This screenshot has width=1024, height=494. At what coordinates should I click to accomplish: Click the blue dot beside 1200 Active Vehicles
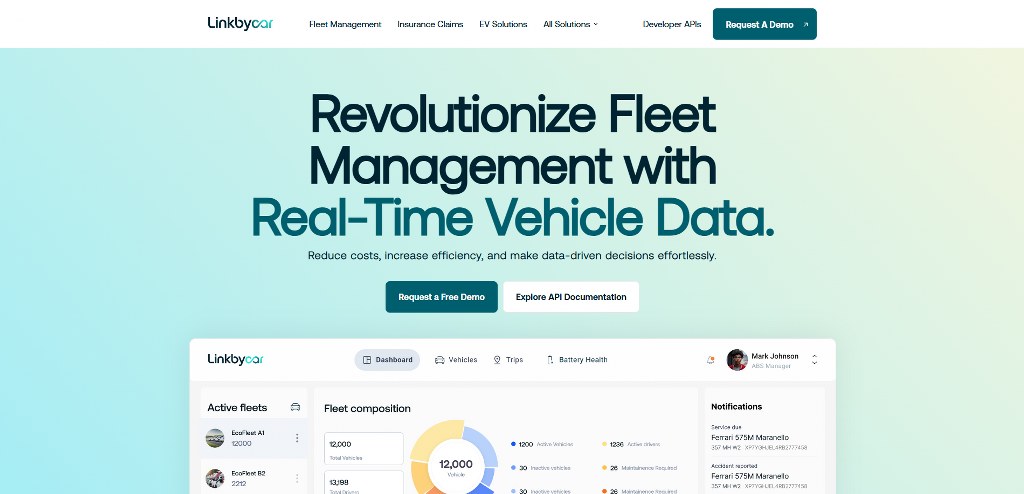(513, 444)
